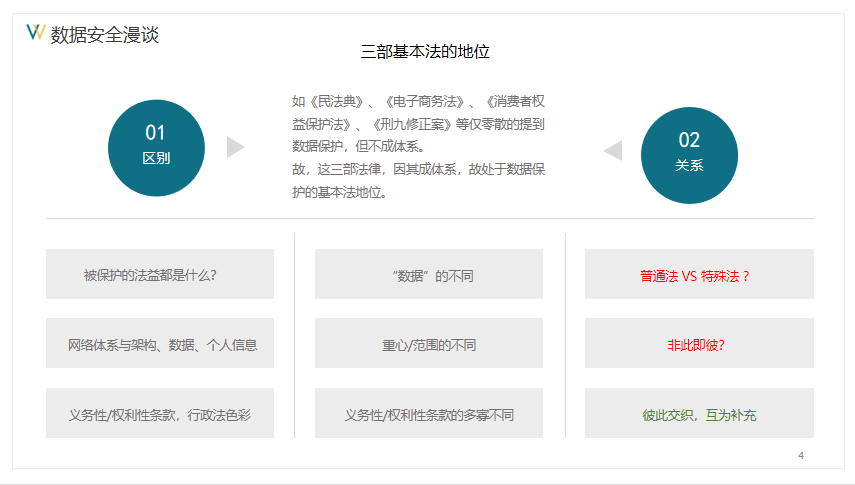Click the 02 关系 teal circle
The image size is (855, 485).
689,154
